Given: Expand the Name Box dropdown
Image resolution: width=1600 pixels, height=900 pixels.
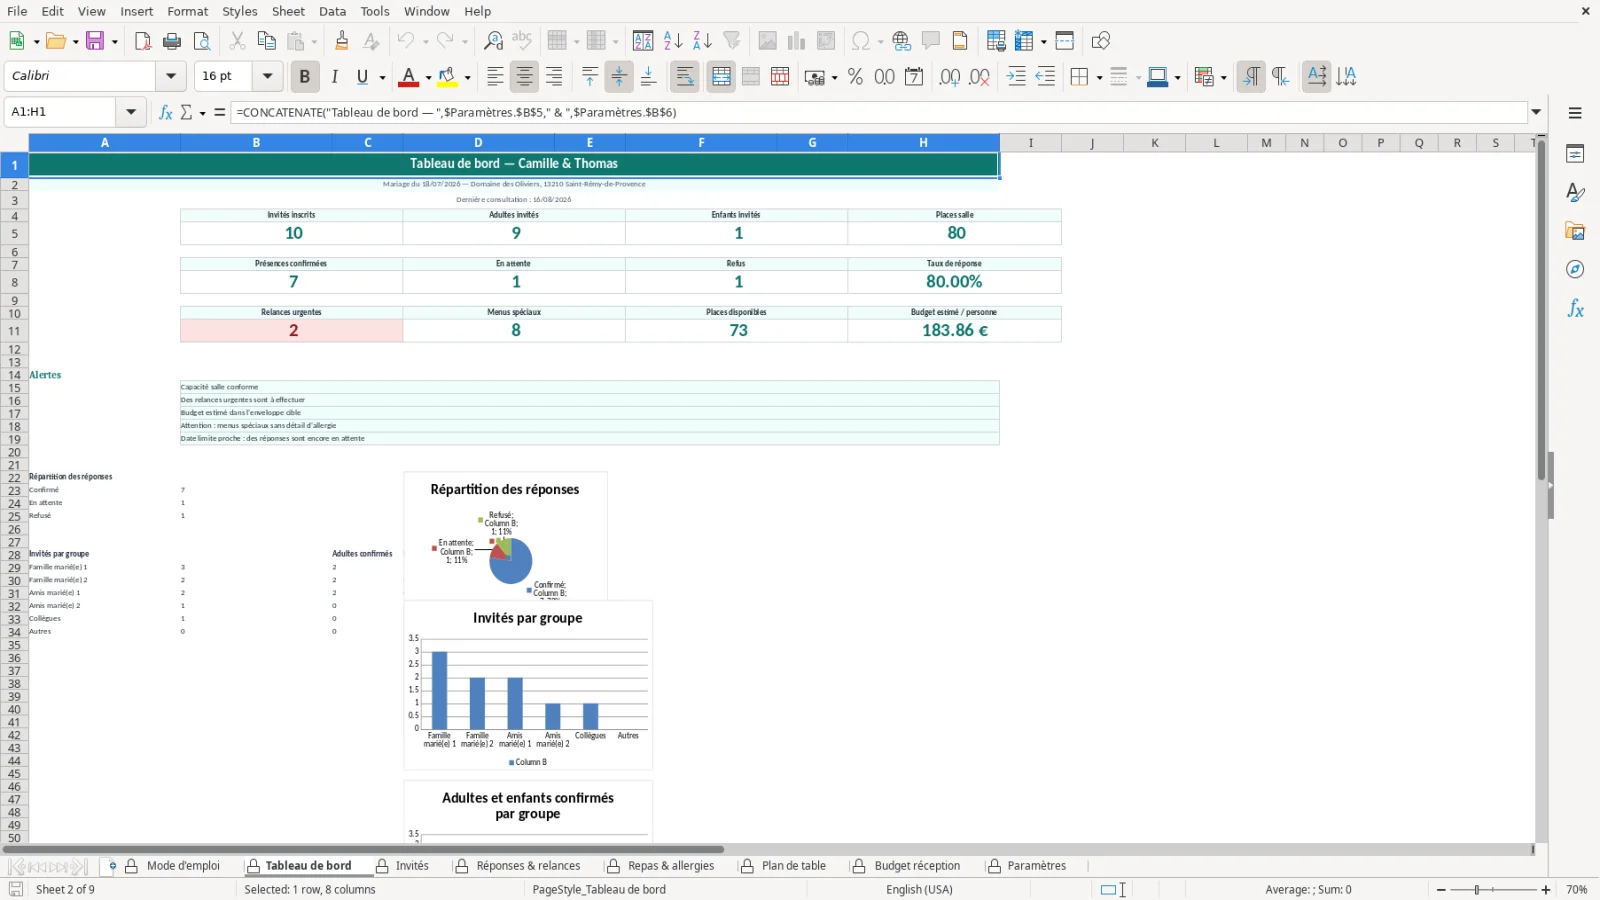Looking at the screenshot, I should [x=131, y=112].
